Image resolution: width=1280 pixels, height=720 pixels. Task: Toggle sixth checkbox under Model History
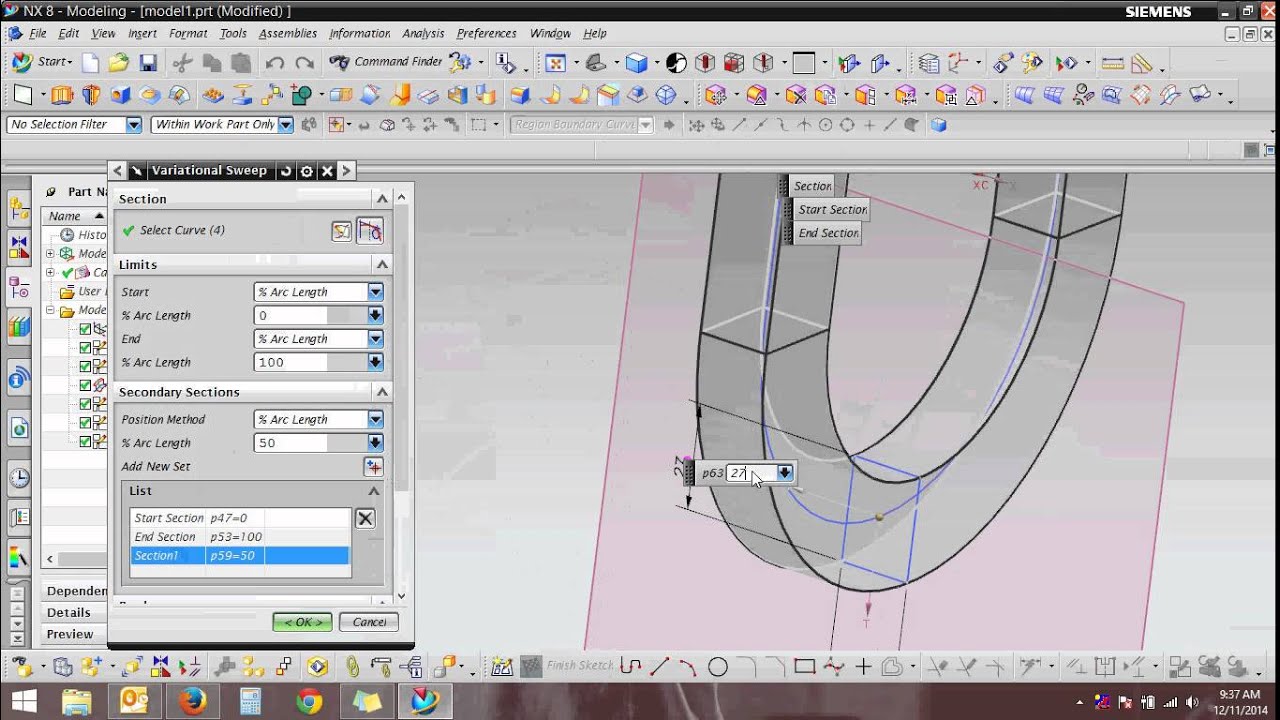85,423
